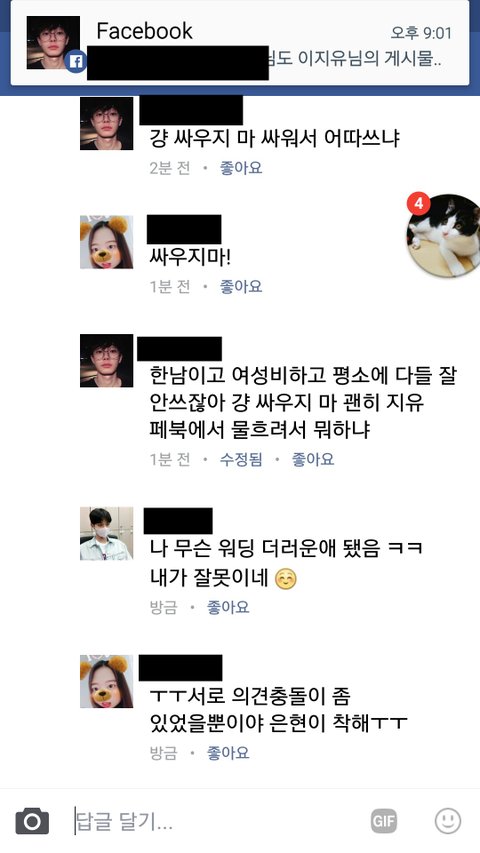Open bear-filter profile picture on '싸우지마!' comment
Image resolution: width=480 pixels, height=853 pixels.
pyautogui.click(x=107, y=242)
